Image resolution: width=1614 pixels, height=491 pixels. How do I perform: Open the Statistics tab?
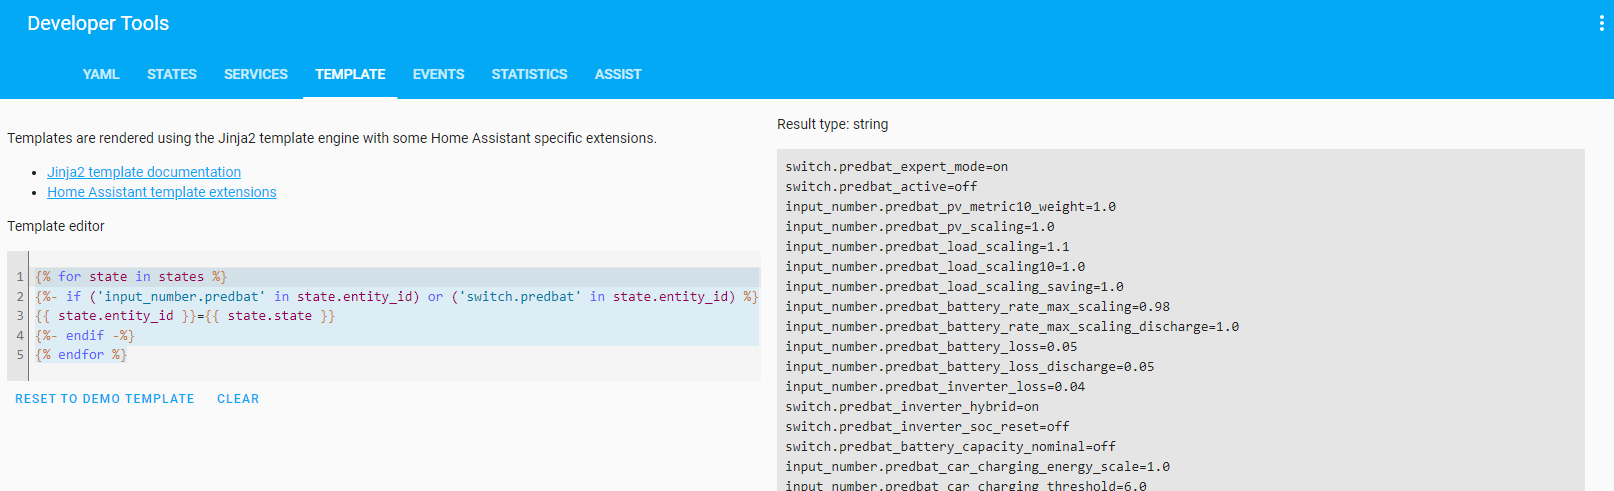529,74
